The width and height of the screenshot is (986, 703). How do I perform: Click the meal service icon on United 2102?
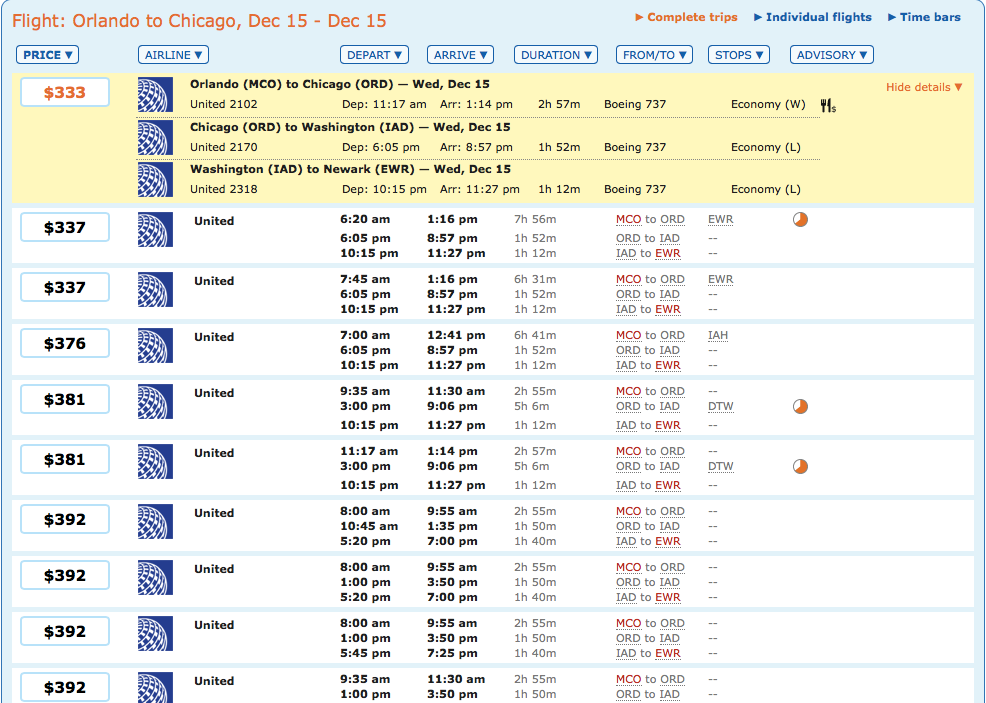pyautogui.click(x=826, y=103)
